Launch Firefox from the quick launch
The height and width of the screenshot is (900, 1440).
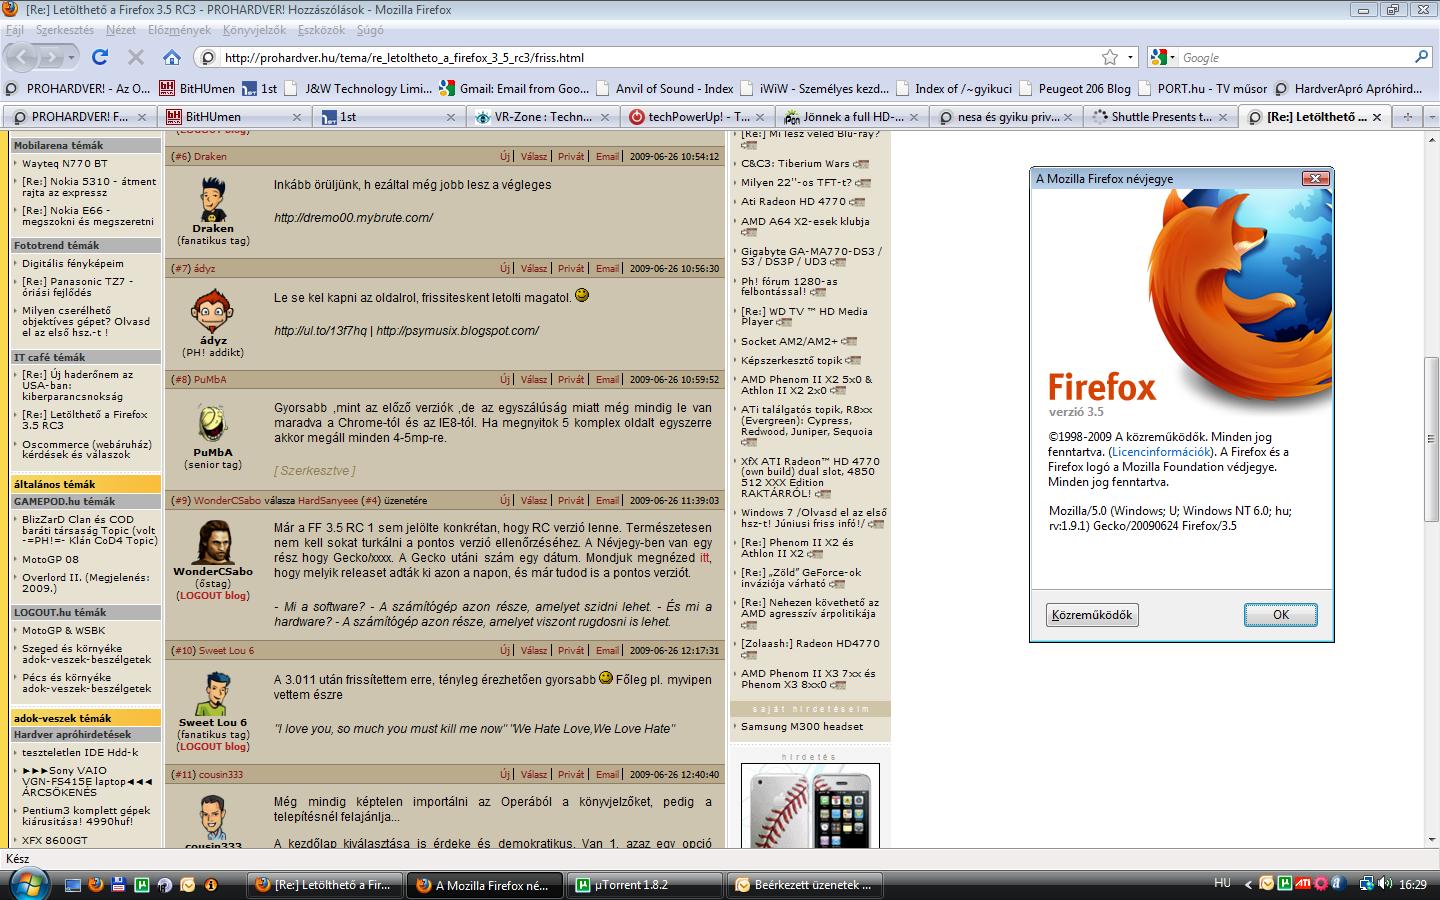tap(96, 885)
